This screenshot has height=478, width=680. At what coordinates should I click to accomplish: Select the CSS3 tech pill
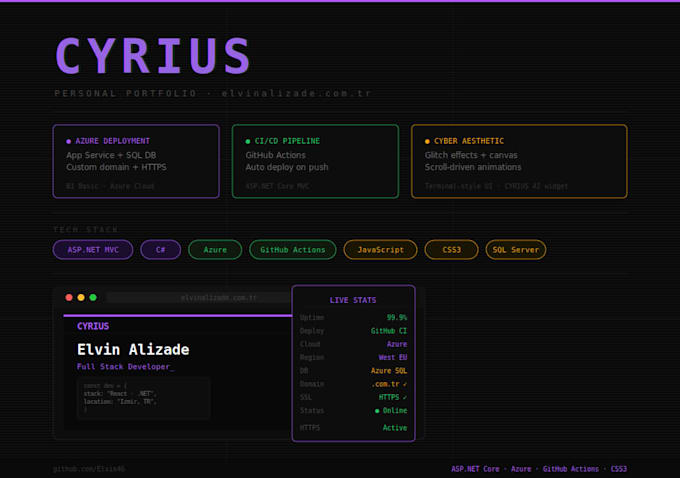pyautogui.click(x=451, y=250)
